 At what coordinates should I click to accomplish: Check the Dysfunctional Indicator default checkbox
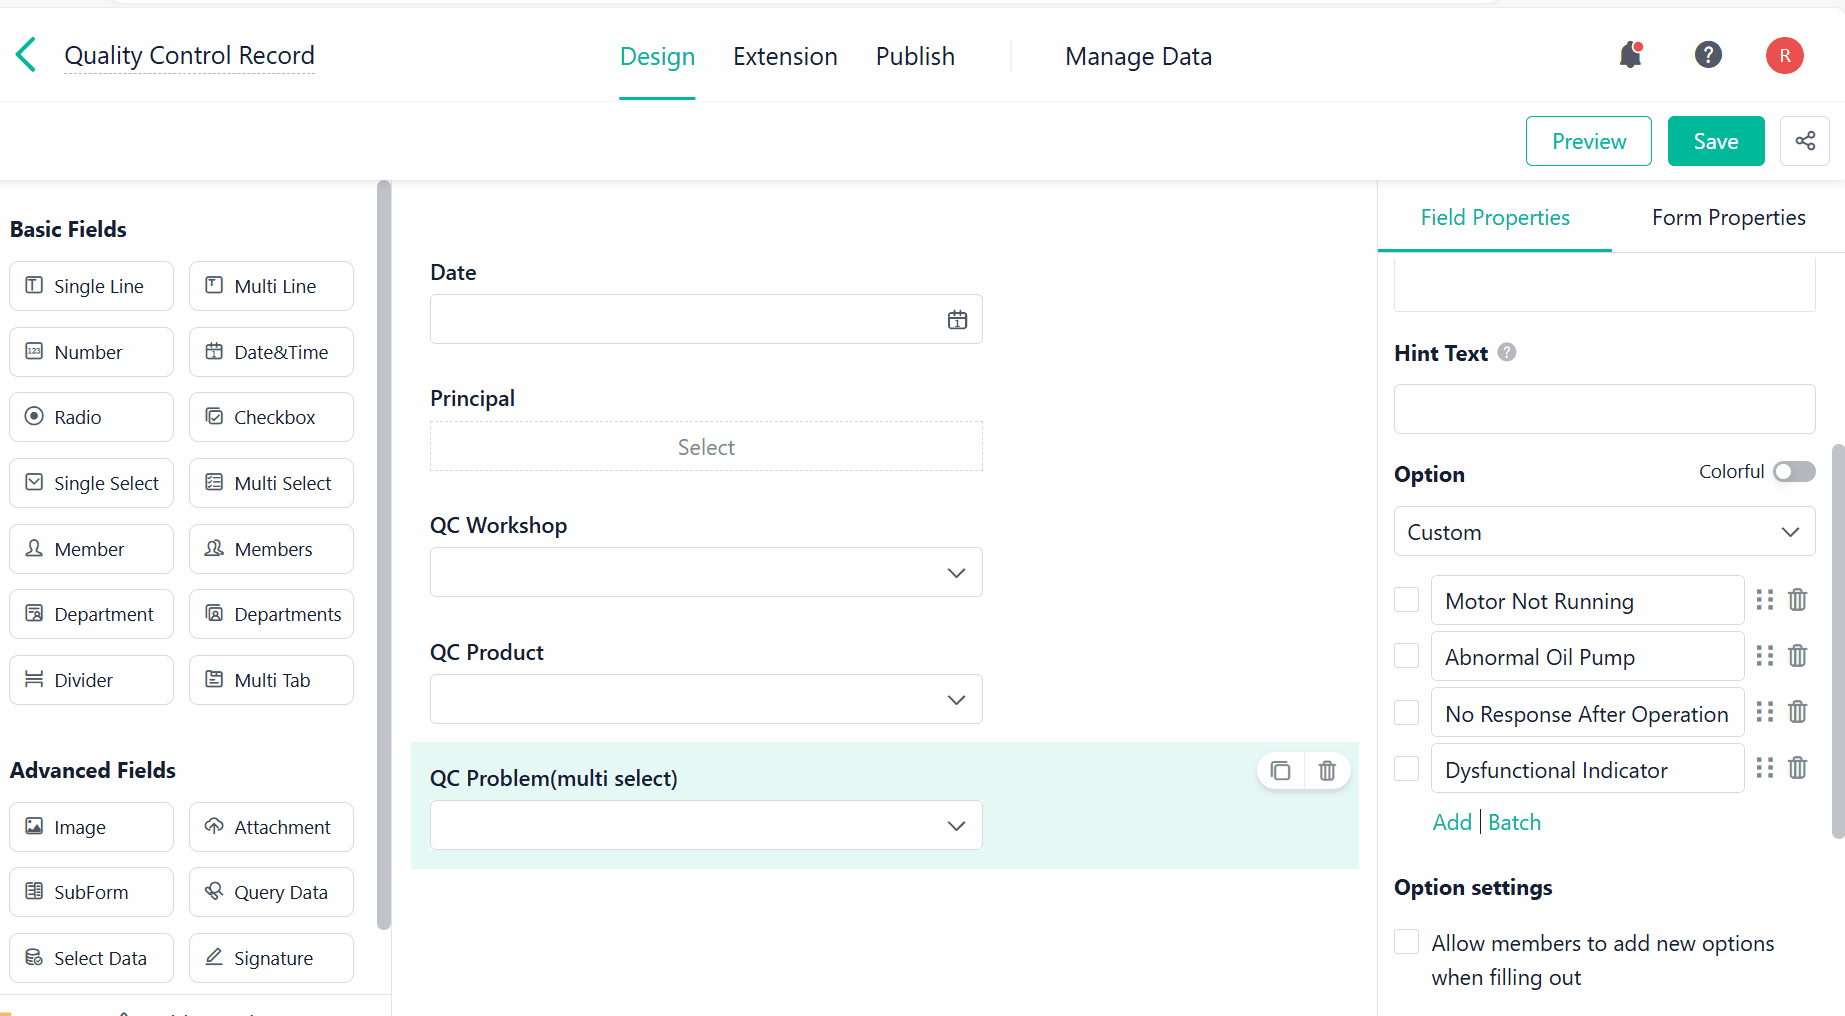1407,769
